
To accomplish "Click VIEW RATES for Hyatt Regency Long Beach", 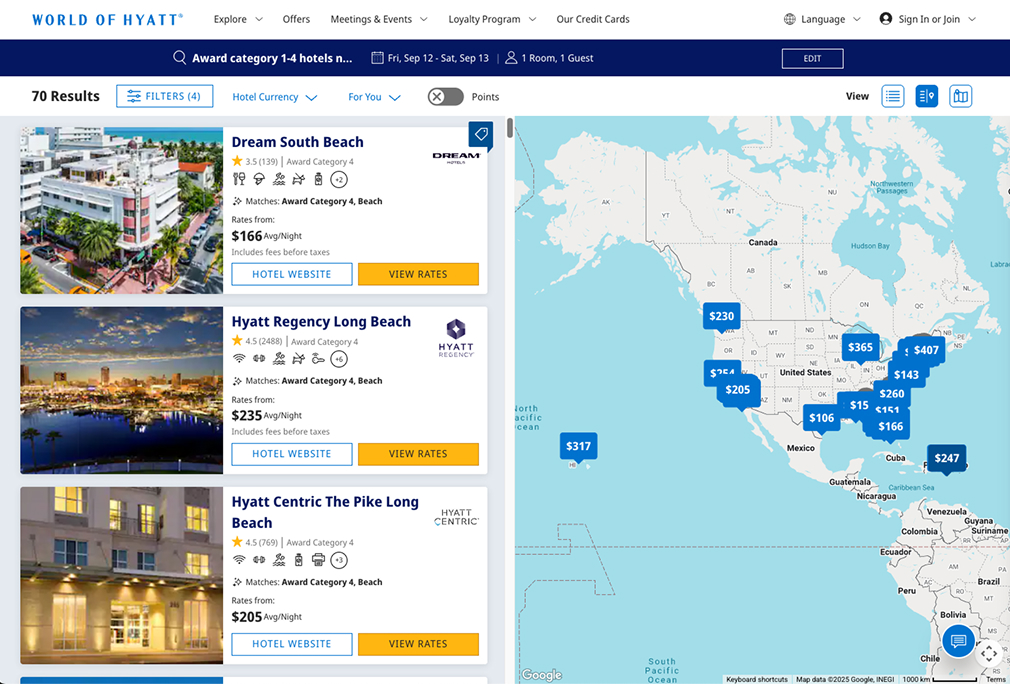I will click(x=418, y=453).
